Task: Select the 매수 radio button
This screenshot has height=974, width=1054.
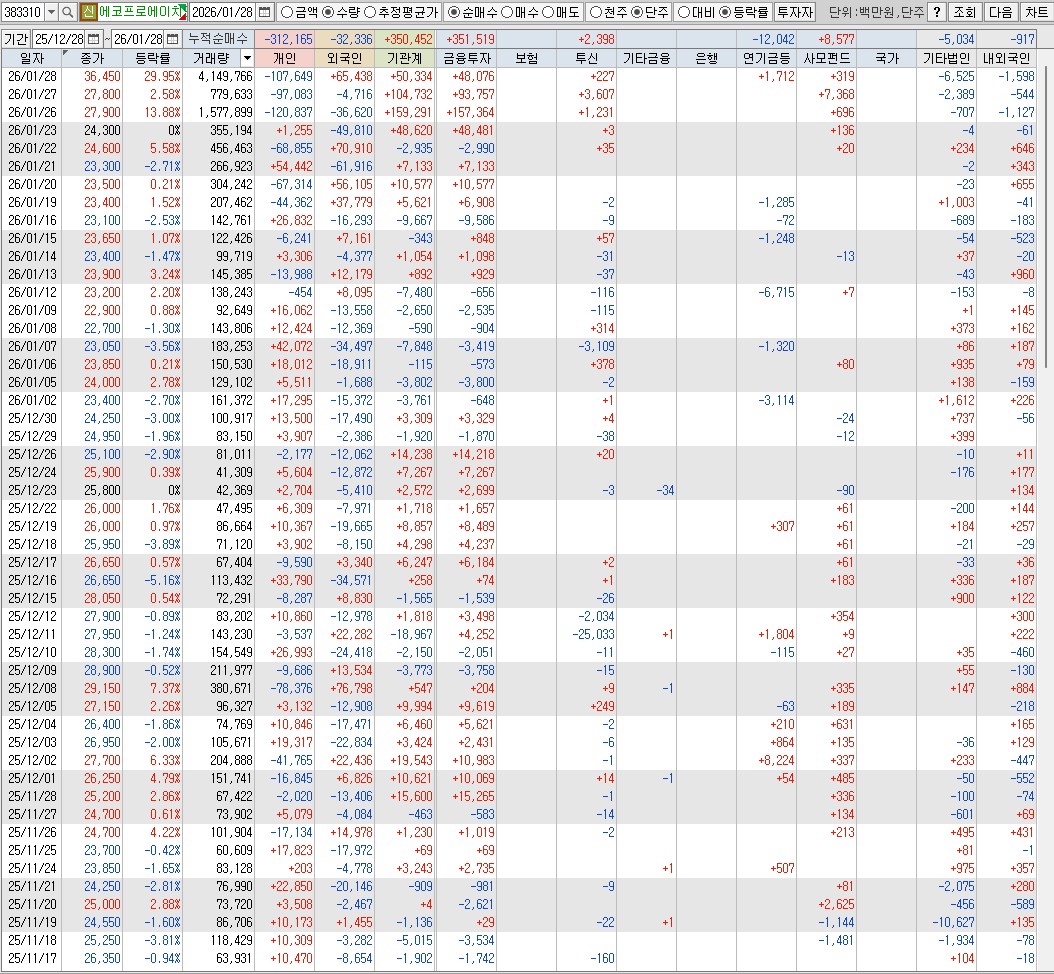Action: pyautogui.click(x=507, y=12)
